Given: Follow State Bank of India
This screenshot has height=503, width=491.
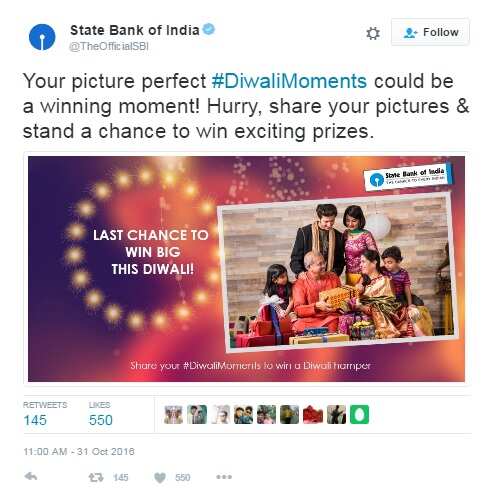Looking at the screenshot, I should [430, 32].
